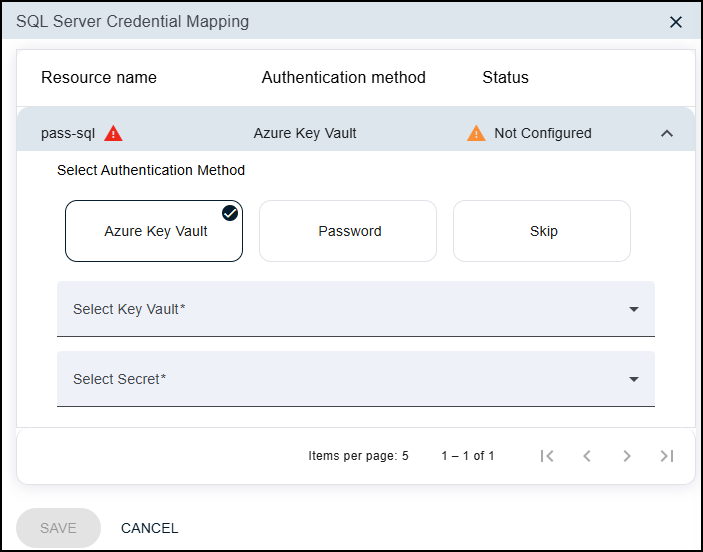Click the checkmark badge on the Azure Key Vault card

coord(230,213)
